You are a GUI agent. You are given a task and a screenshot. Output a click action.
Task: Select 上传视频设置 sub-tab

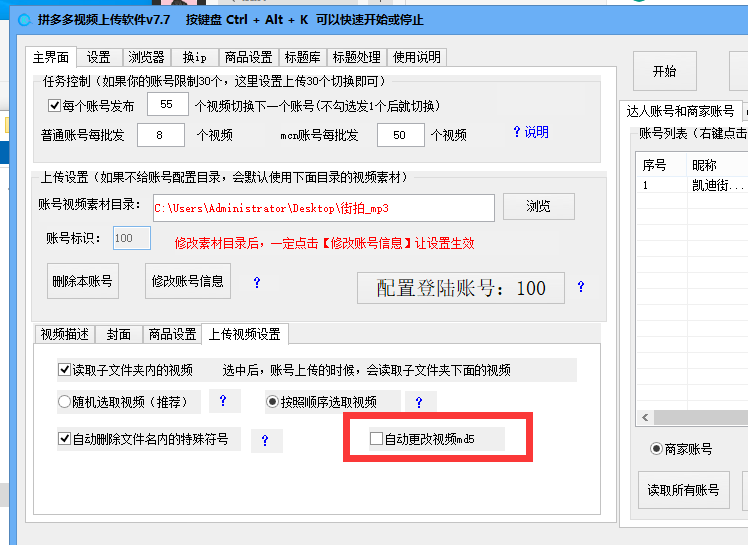(x=245, y=334)
